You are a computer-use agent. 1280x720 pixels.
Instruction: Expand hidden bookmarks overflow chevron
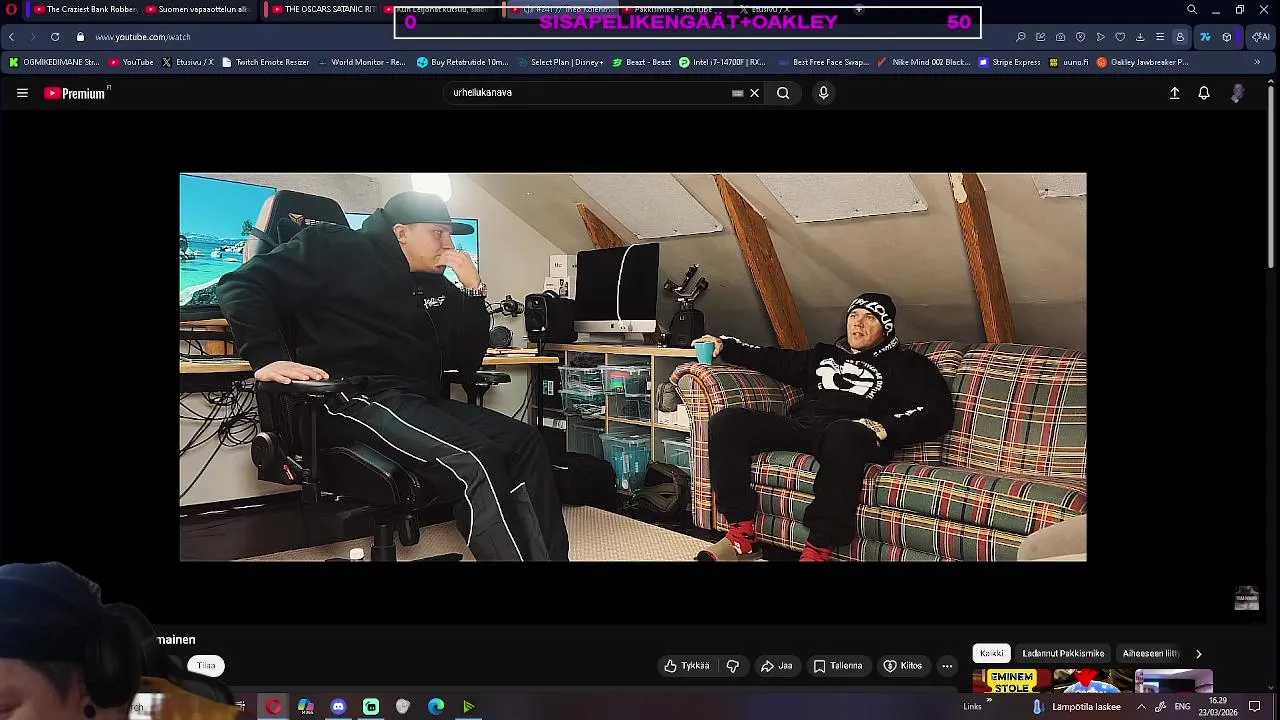[1257, 62]
